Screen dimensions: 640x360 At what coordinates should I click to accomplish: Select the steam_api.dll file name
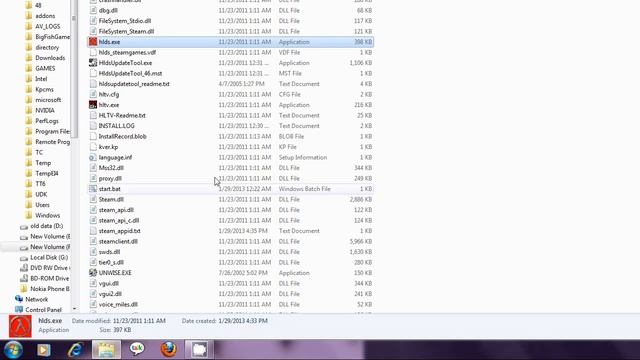tap(116, 210)
